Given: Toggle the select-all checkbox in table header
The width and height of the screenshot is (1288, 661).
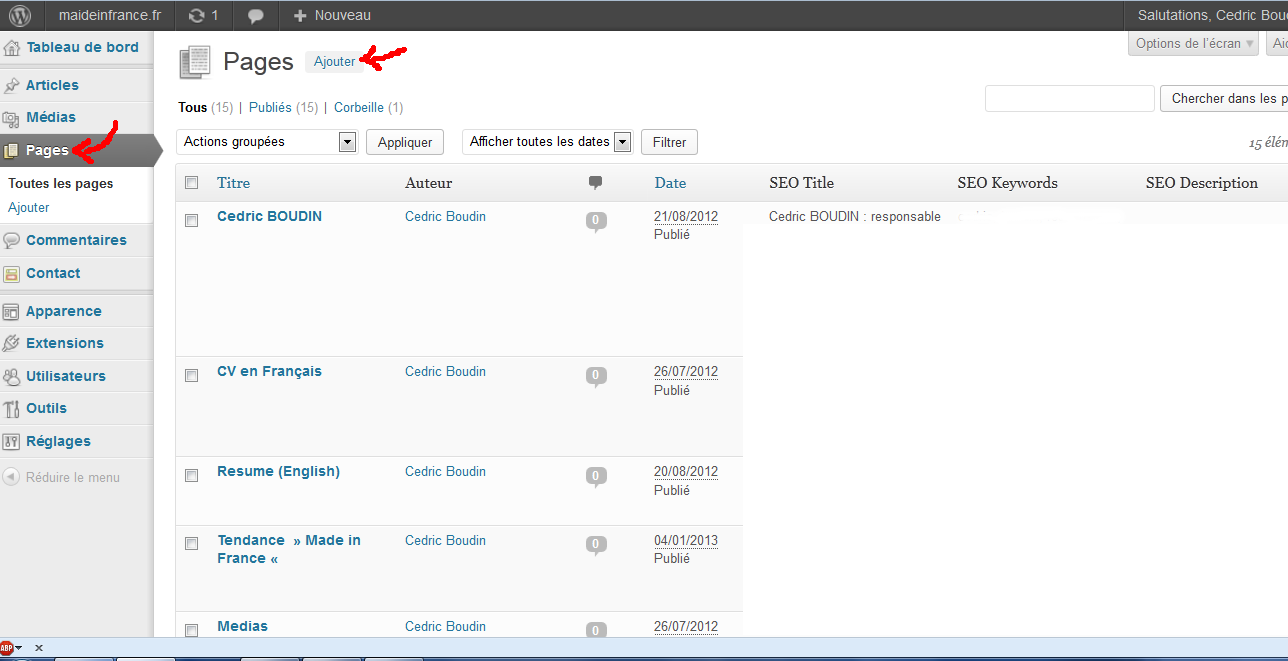Looking at the screenshot, I should 192,182.
